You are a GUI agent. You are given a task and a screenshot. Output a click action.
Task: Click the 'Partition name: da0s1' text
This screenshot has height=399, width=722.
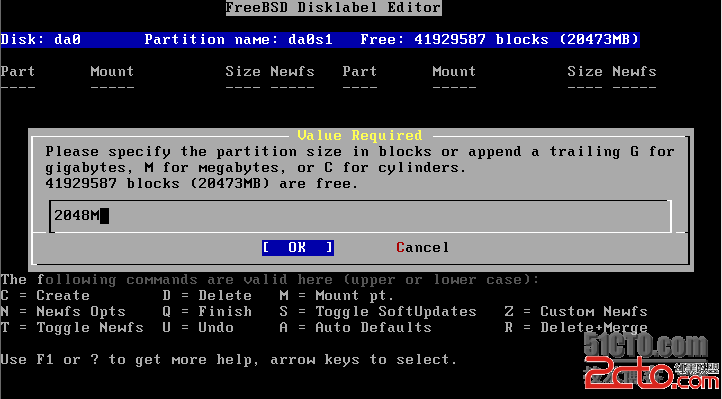point(239,40)
